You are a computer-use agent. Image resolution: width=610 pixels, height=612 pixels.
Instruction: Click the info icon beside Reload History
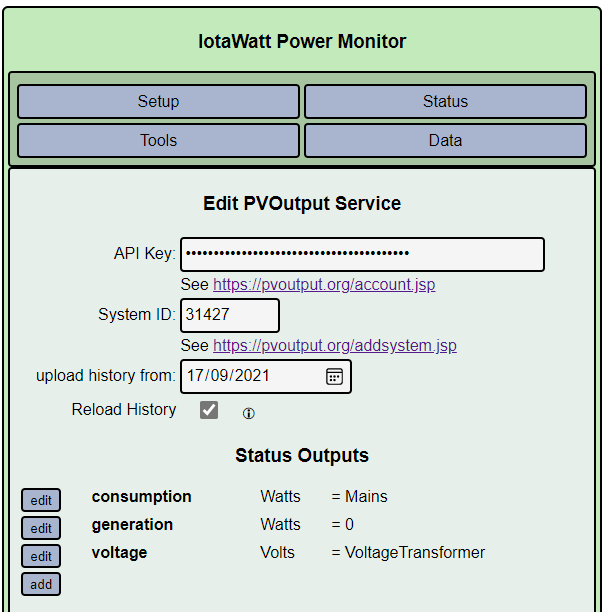[249, 413]
